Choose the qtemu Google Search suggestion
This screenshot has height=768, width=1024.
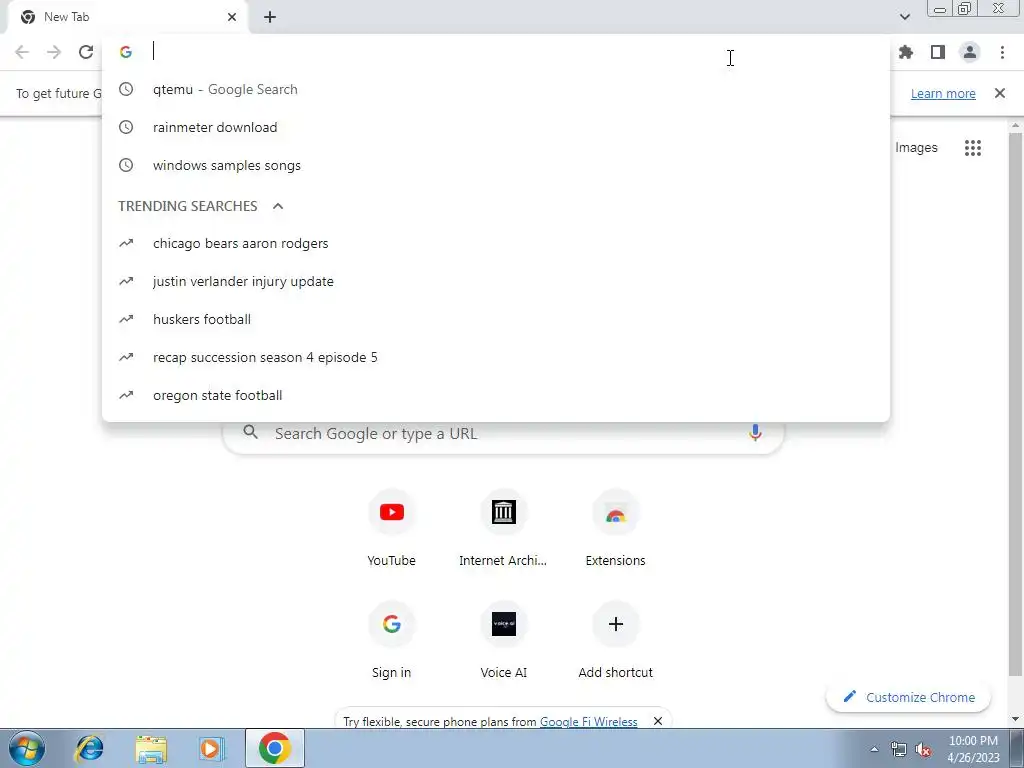pyautogui.click(x=496, y=89)
